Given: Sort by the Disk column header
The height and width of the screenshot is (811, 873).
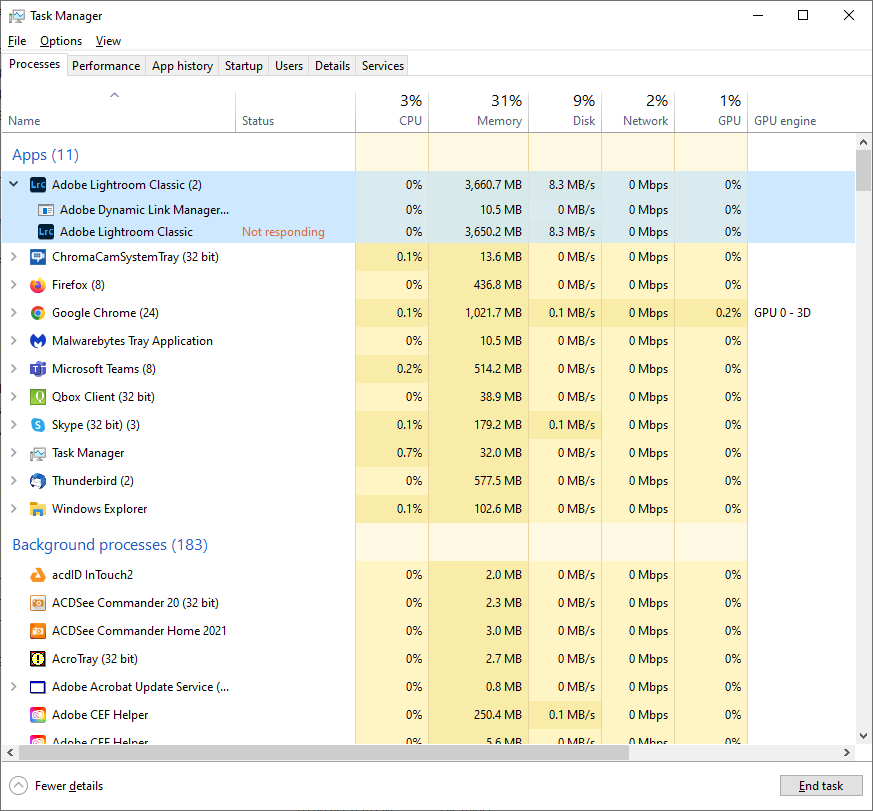Looking at the screenshot, I should (565, 111).
